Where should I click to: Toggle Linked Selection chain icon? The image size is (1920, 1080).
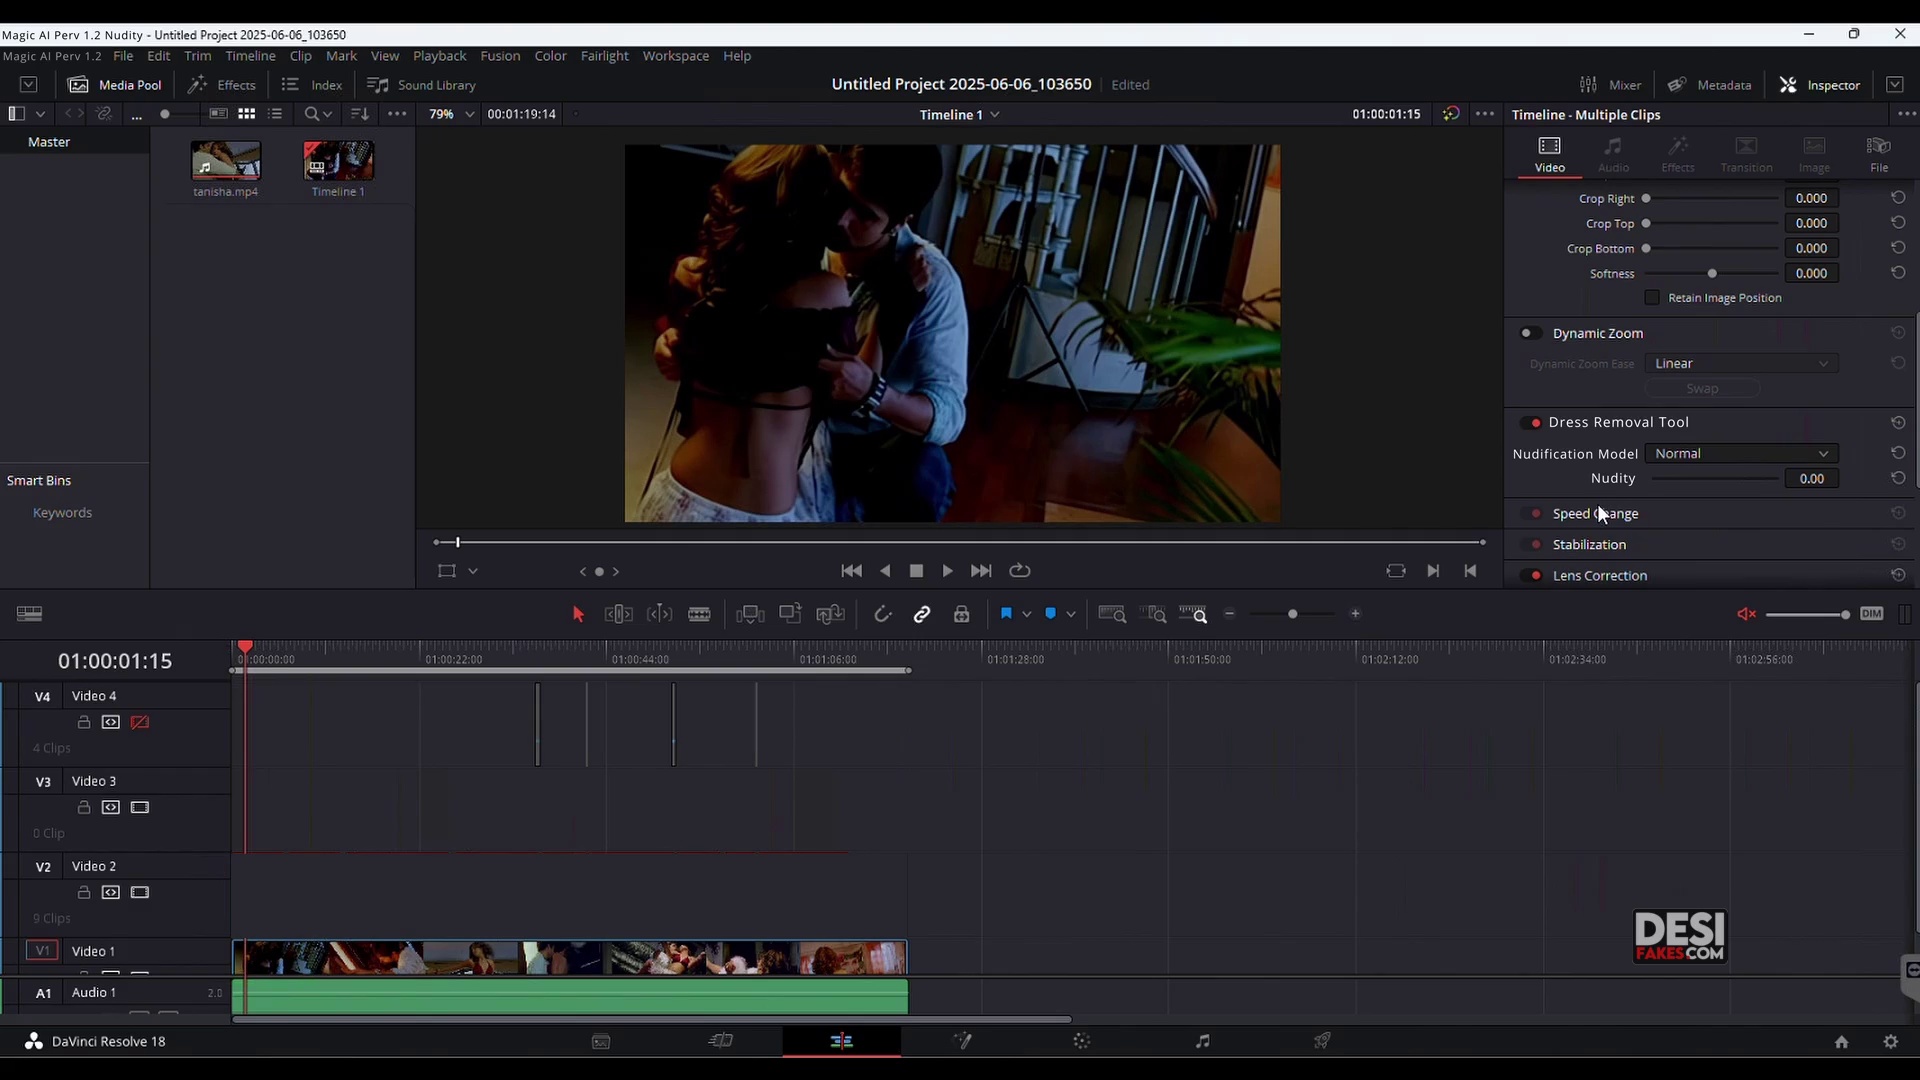[x=922, y=614]
